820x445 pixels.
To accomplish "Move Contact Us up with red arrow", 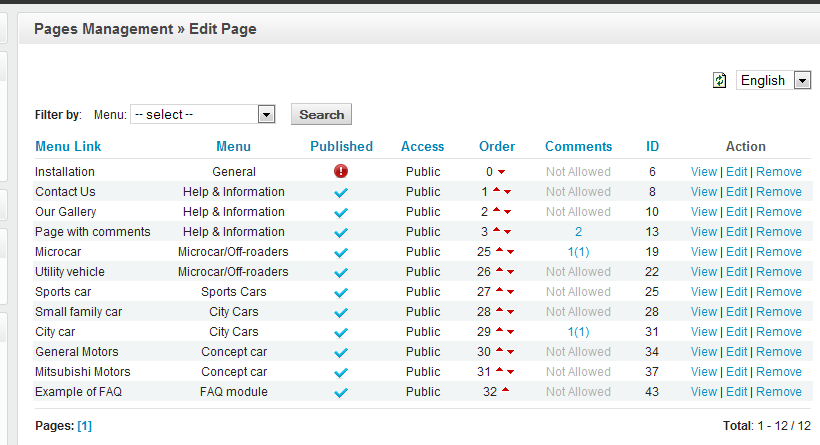I will click(496, 190).
